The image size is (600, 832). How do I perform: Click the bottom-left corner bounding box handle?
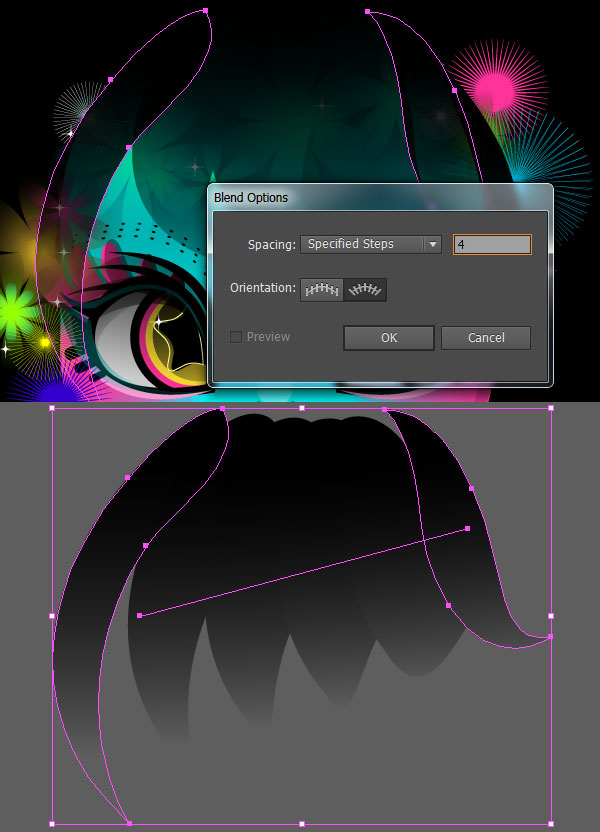(x=52, y=824)
